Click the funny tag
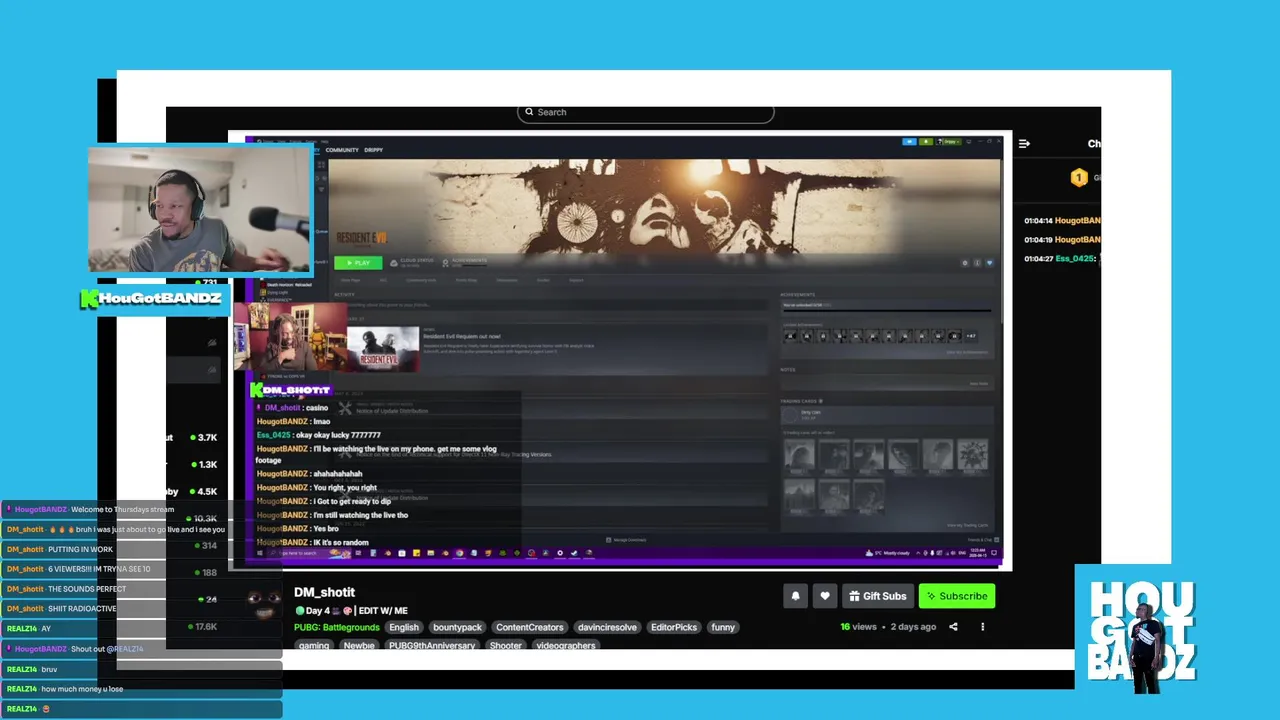The image size is (1280, 720). tap(723, 627)
